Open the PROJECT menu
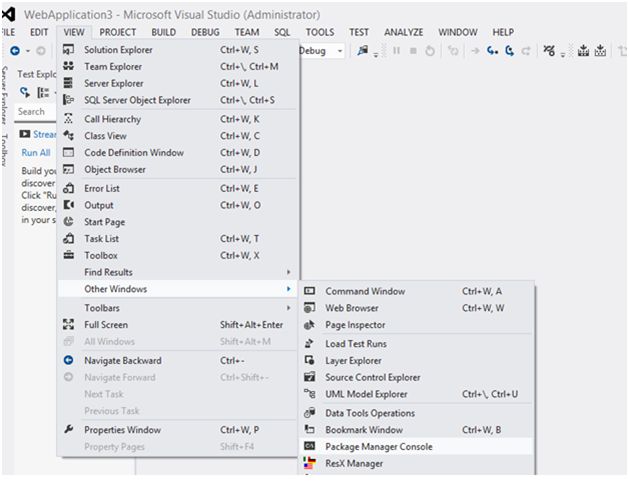Screen dimensions: 629x487 pyautogui.click(x=118, y=32)
